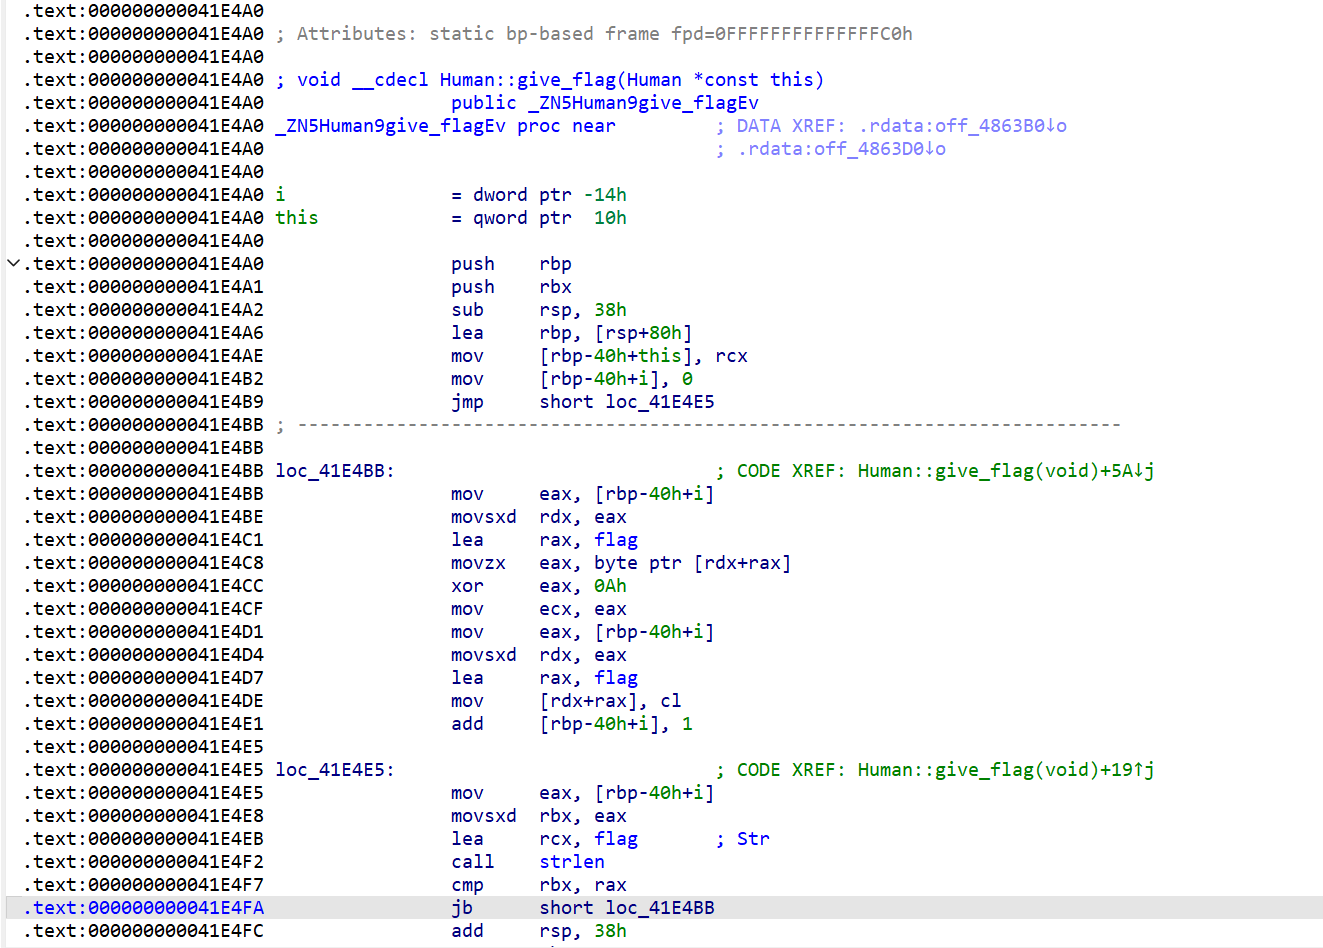This screenshot has width=1323, height=948.
Task: Select the 'movsxd rbx, eax' instruction
Action: tap(539, 816)
